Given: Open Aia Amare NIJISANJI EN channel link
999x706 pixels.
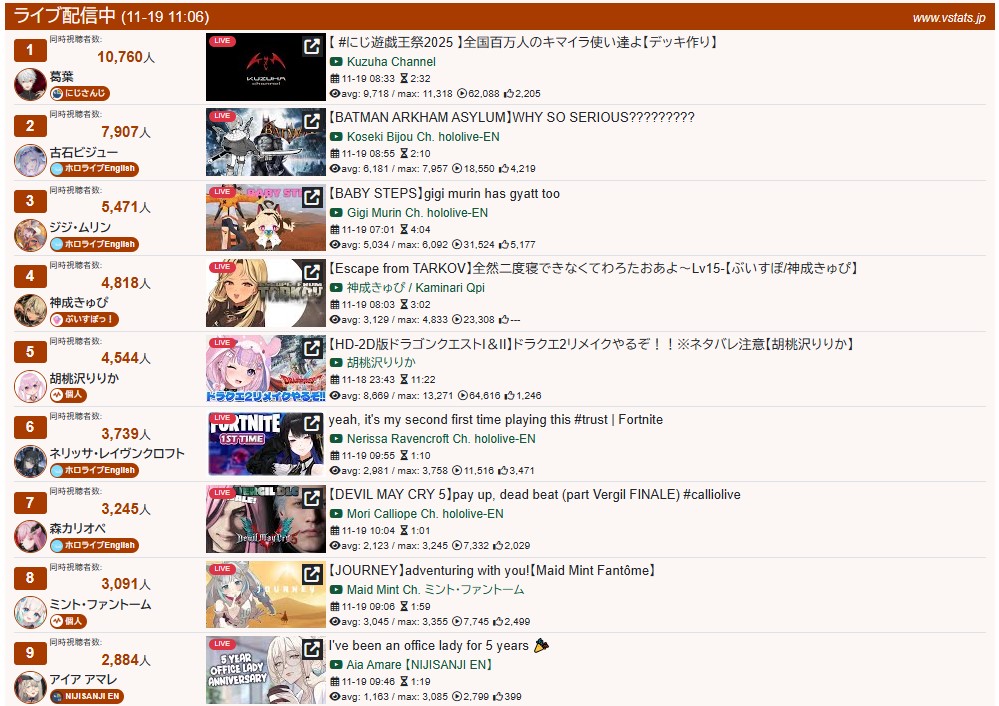Looking at the screenshot, I should coord(420,665).
